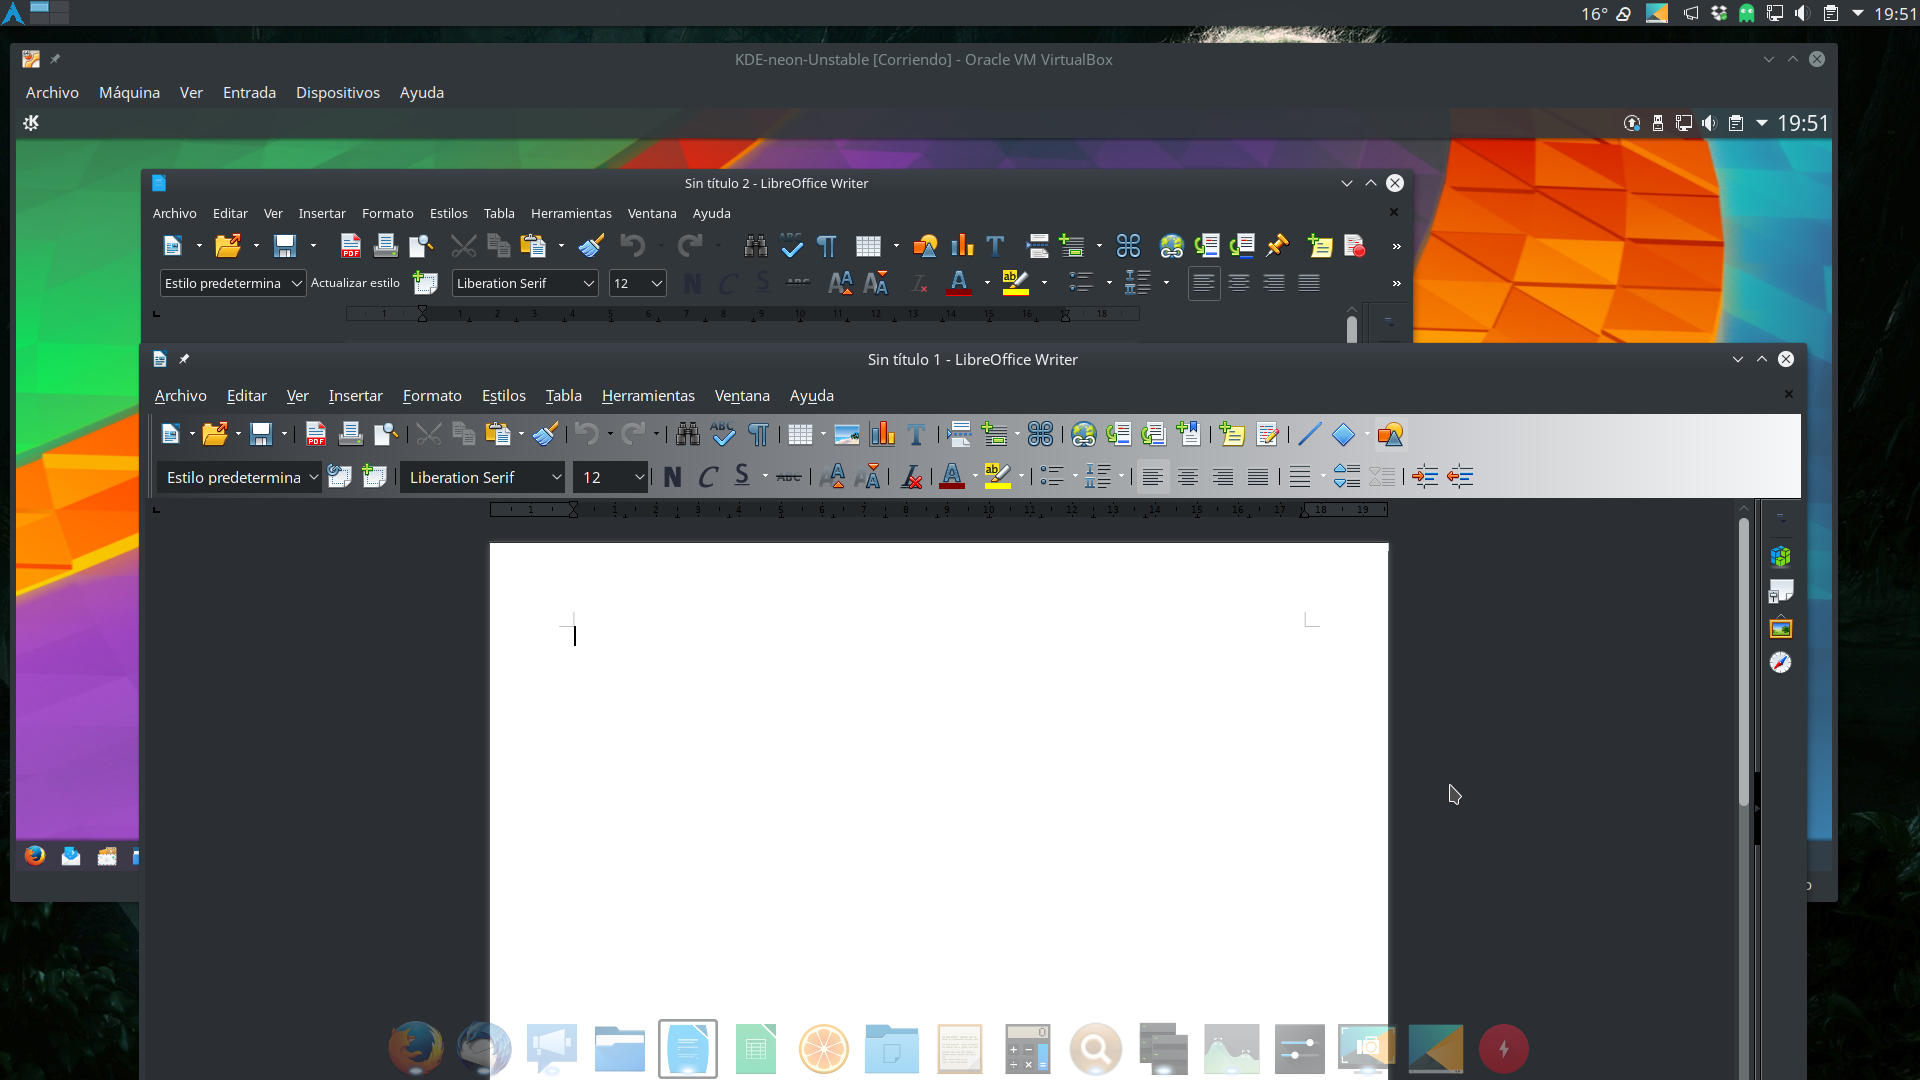Open Navigator compass in Sin título 1 sidebar
Image resolution: width=1920 pixels, height=1080 pixels.
[x=1781, y=663]
